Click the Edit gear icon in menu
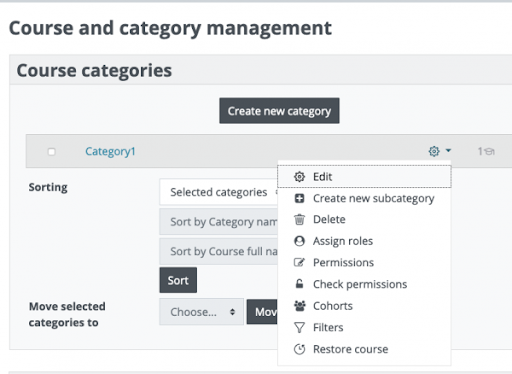 (x=299, y=177)
